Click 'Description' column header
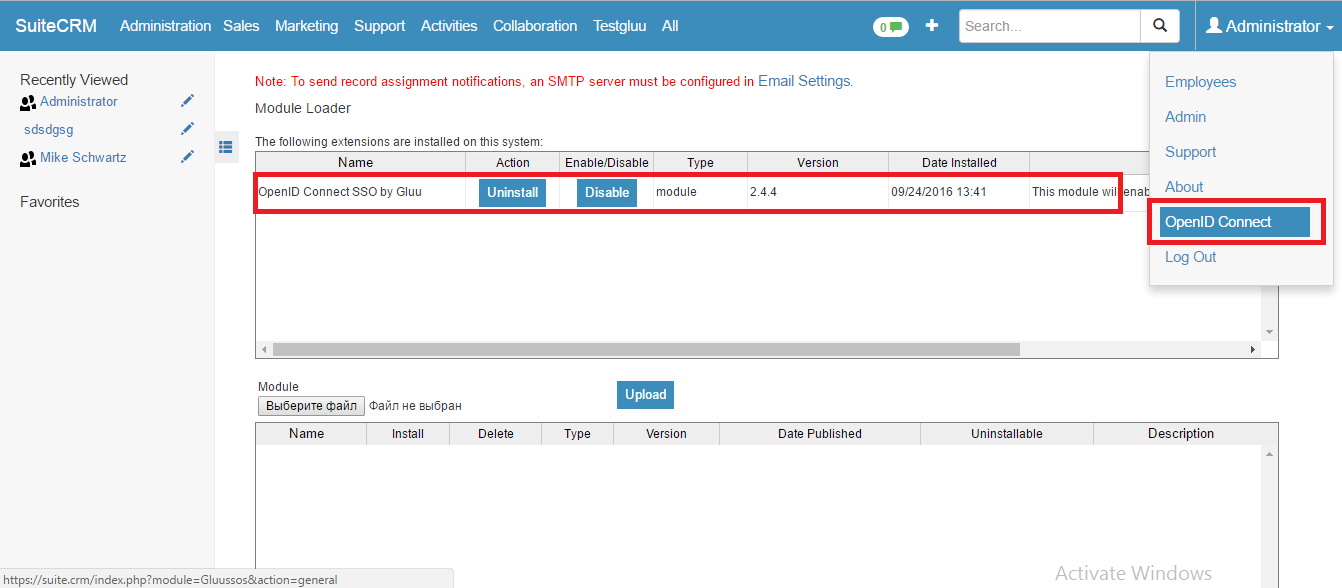 [1181, 434]
